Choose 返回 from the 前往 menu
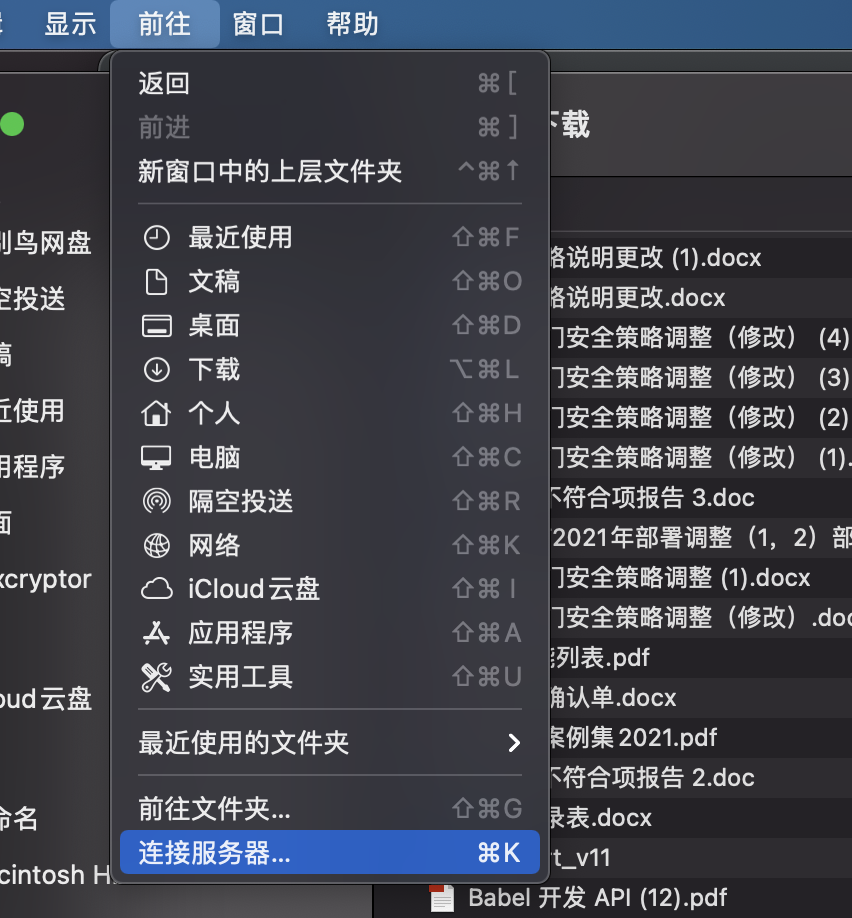Screen dimensions: 852x918 [x=330, y=83]
